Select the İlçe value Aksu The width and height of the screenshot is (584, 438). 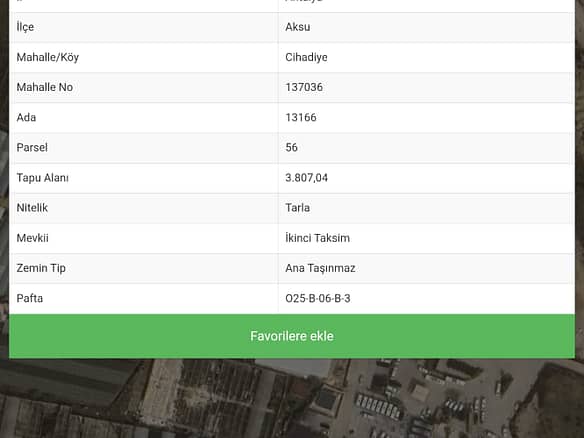[298, 27]
